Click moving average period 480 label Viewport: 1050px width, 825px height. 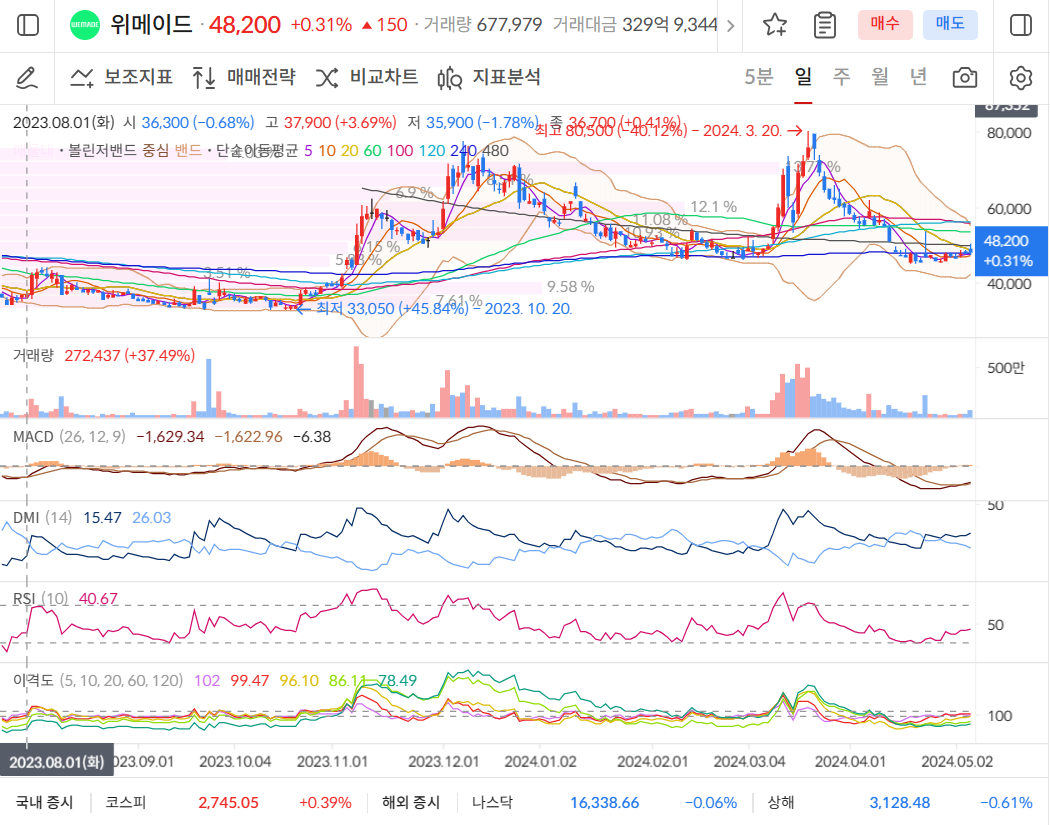496,151
